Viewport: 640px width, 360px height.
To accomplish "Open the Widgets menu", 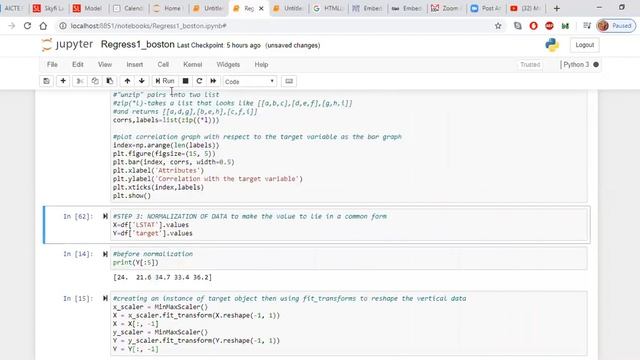I will pos(228,64).
